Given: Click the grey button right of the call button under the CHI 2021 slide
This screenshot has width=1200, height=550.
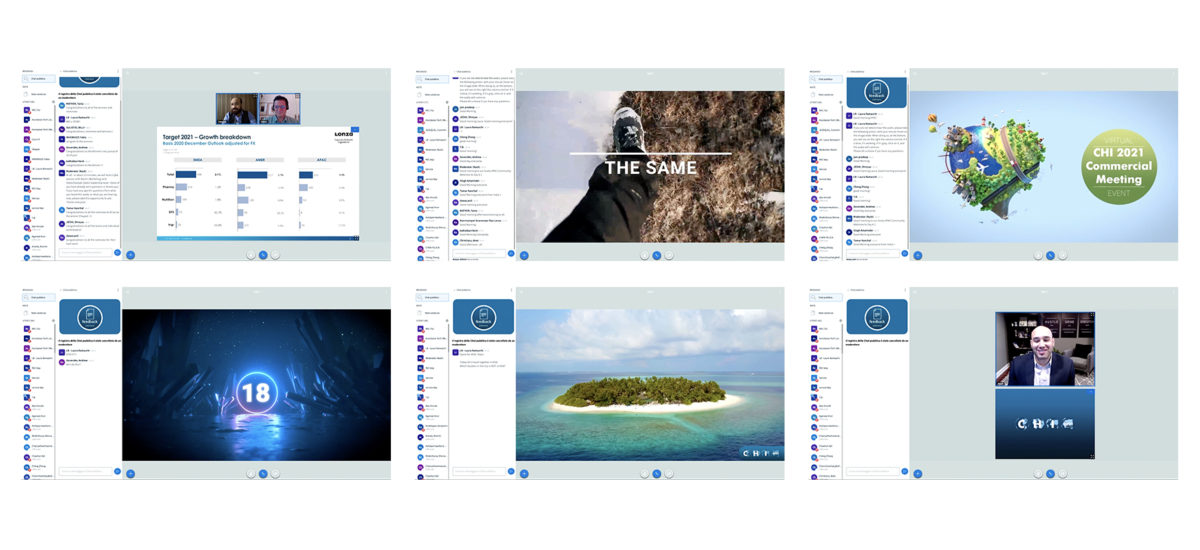Looking at the screenshot, I should [x=1064, y=255].
